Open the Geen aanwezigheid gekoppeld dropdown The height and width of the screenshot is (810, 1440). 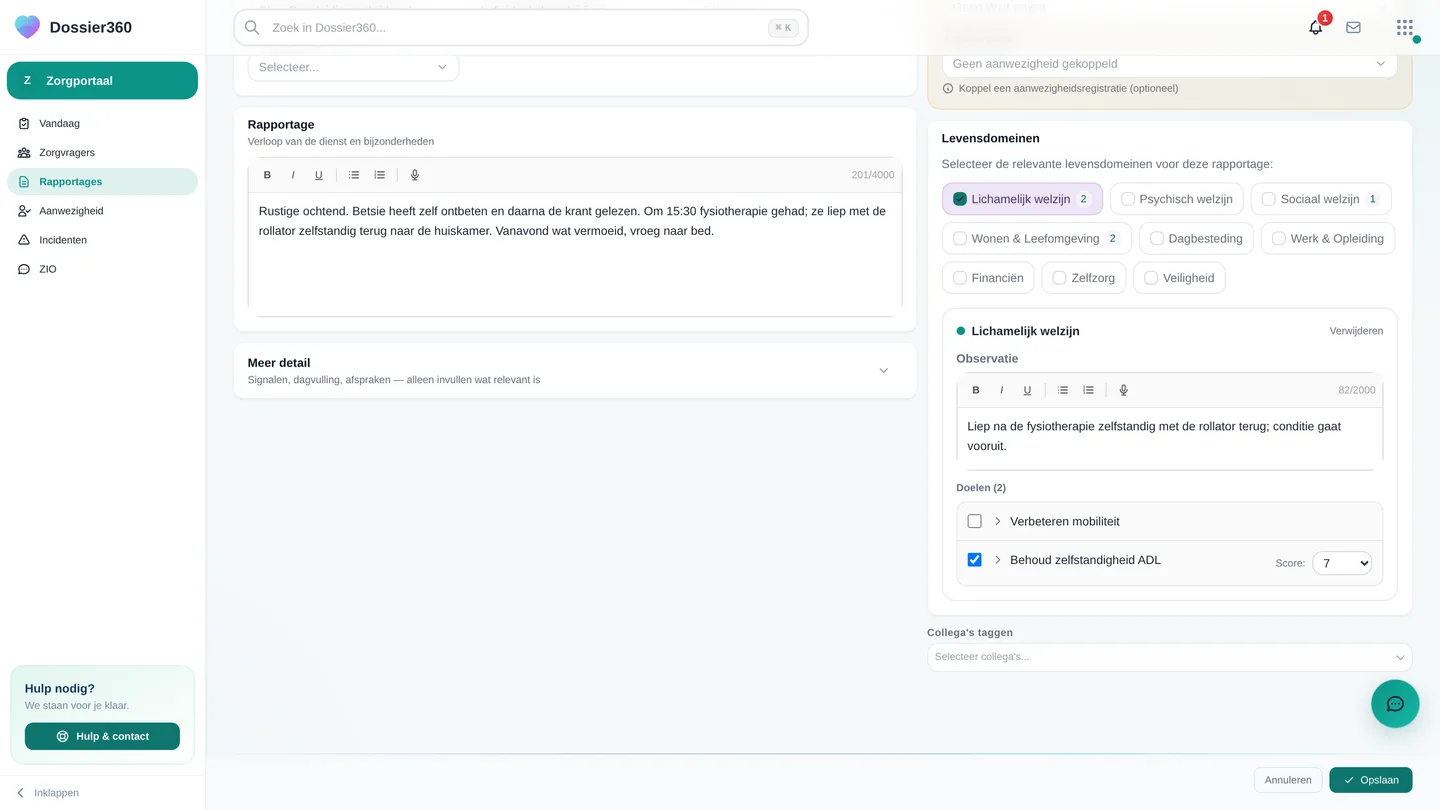tap(1169, 63)
